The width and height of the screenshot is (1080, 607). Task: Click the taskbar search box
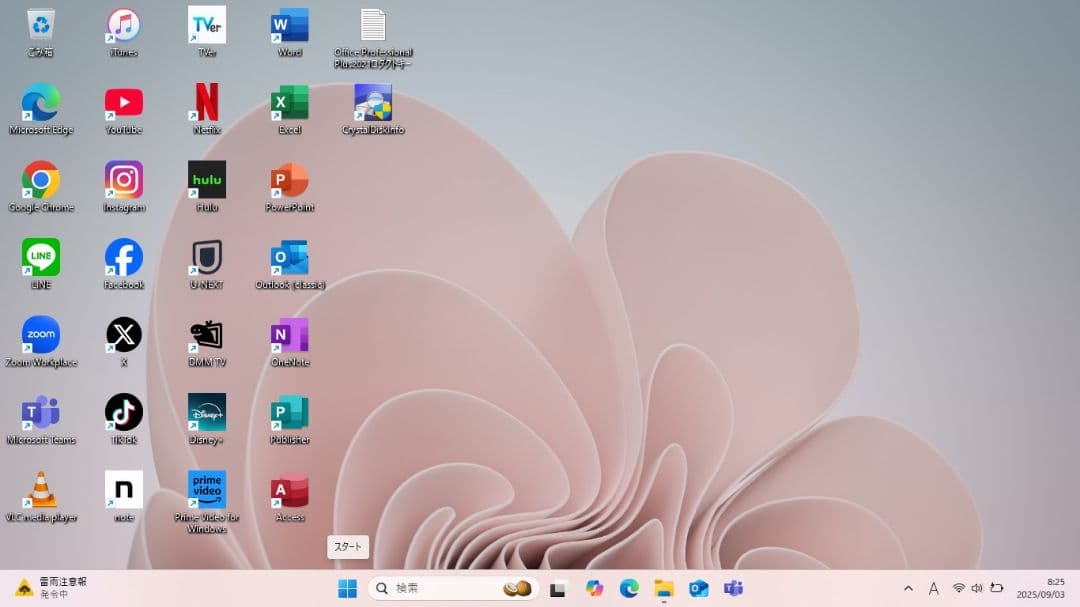(453, 588)
